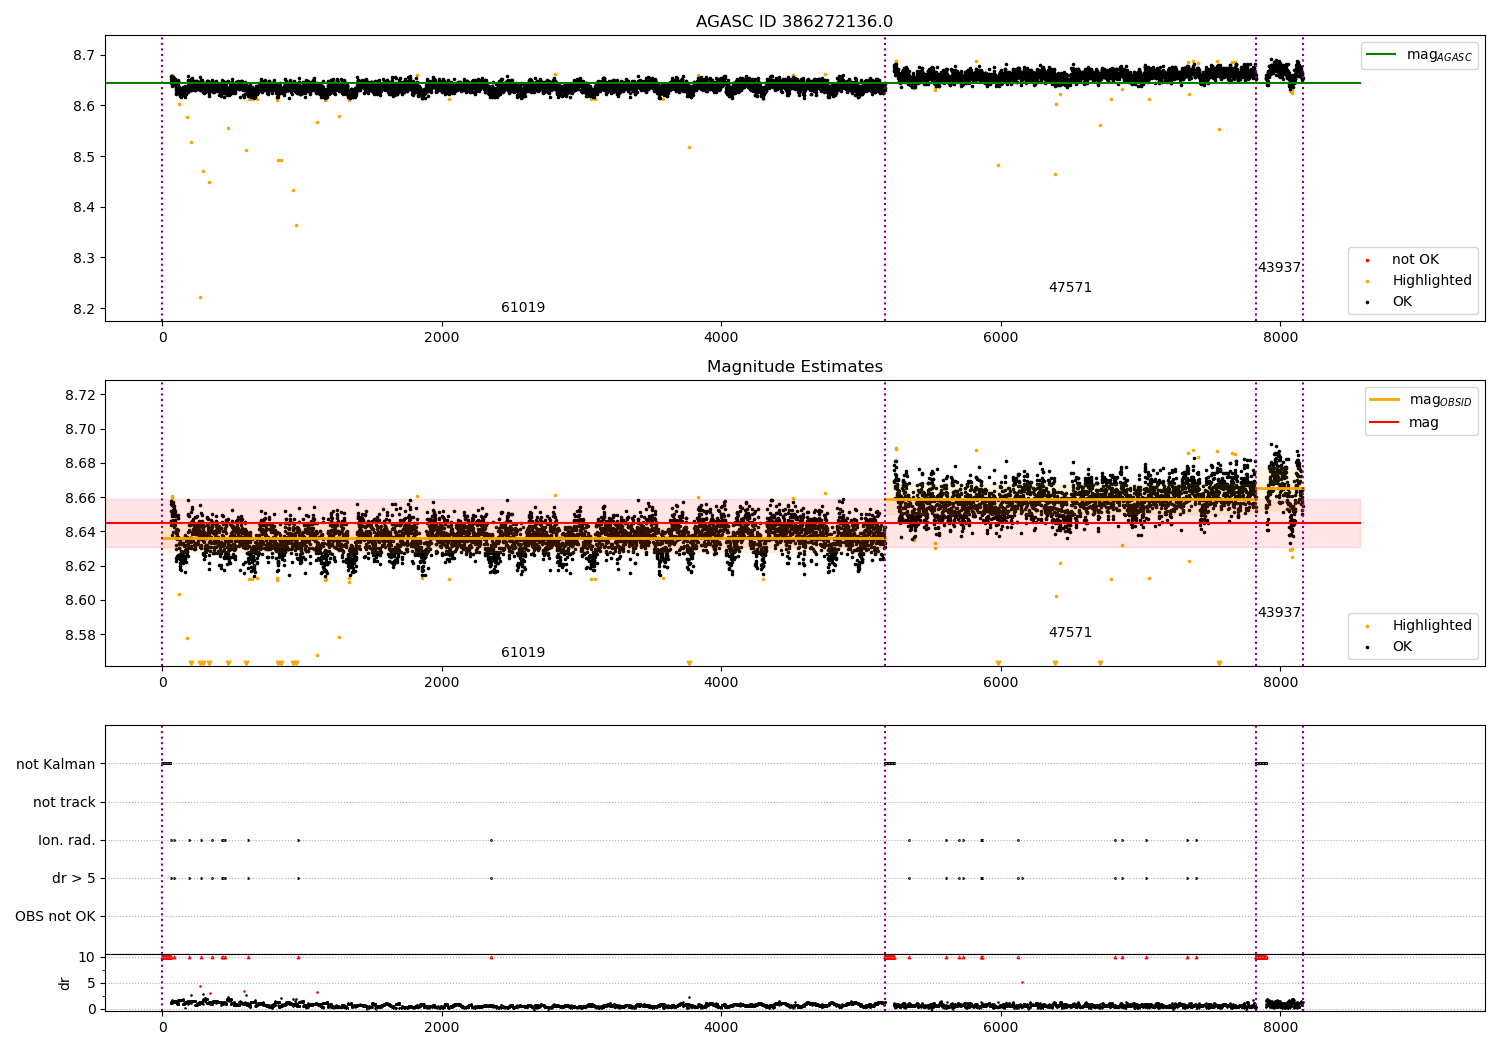Image resolution: width=1500 pixels, height=1050 pixels.
Task: Click the 8.7 tick on top plot y-axis
Action: pyautogui.click(x=86, y=55)
